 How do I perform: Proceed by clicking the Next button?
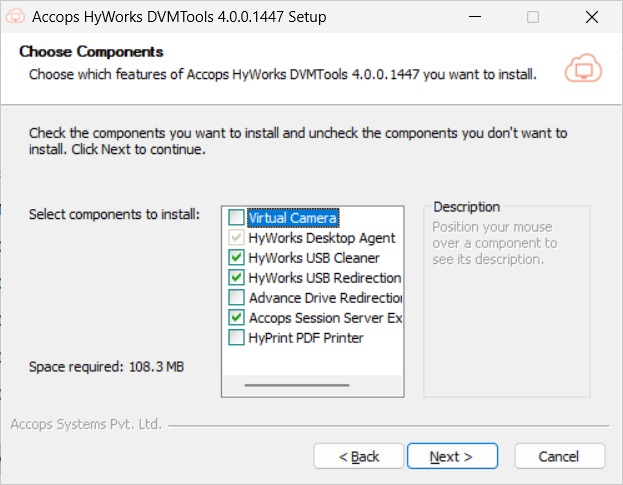pos(453,456)
